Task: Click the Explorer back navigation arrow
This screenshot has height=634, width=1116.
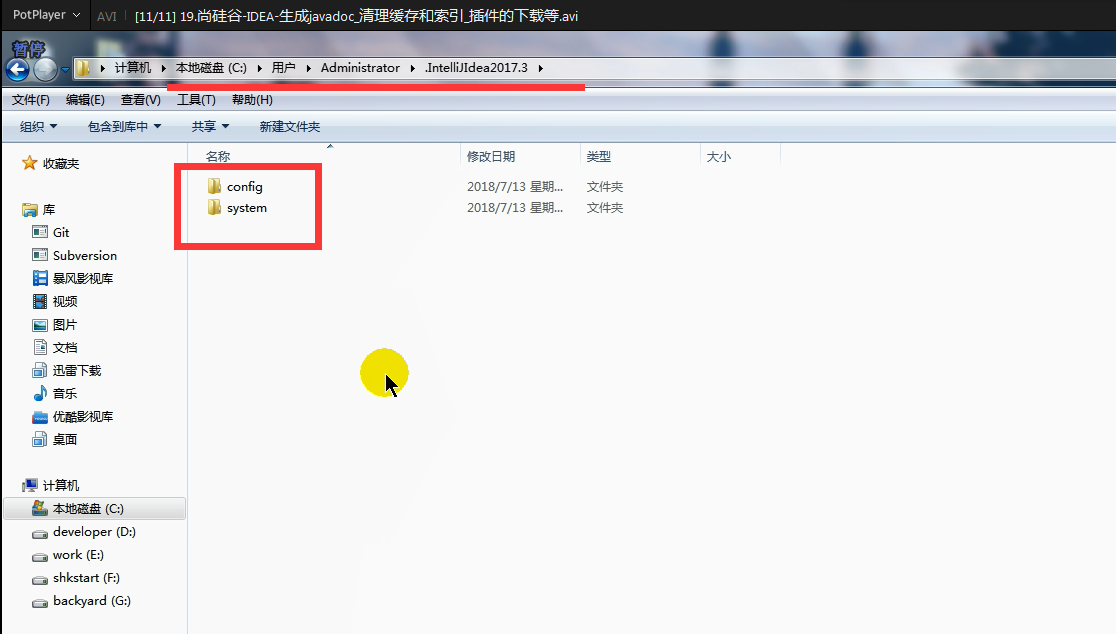Action: click(18, 69)
